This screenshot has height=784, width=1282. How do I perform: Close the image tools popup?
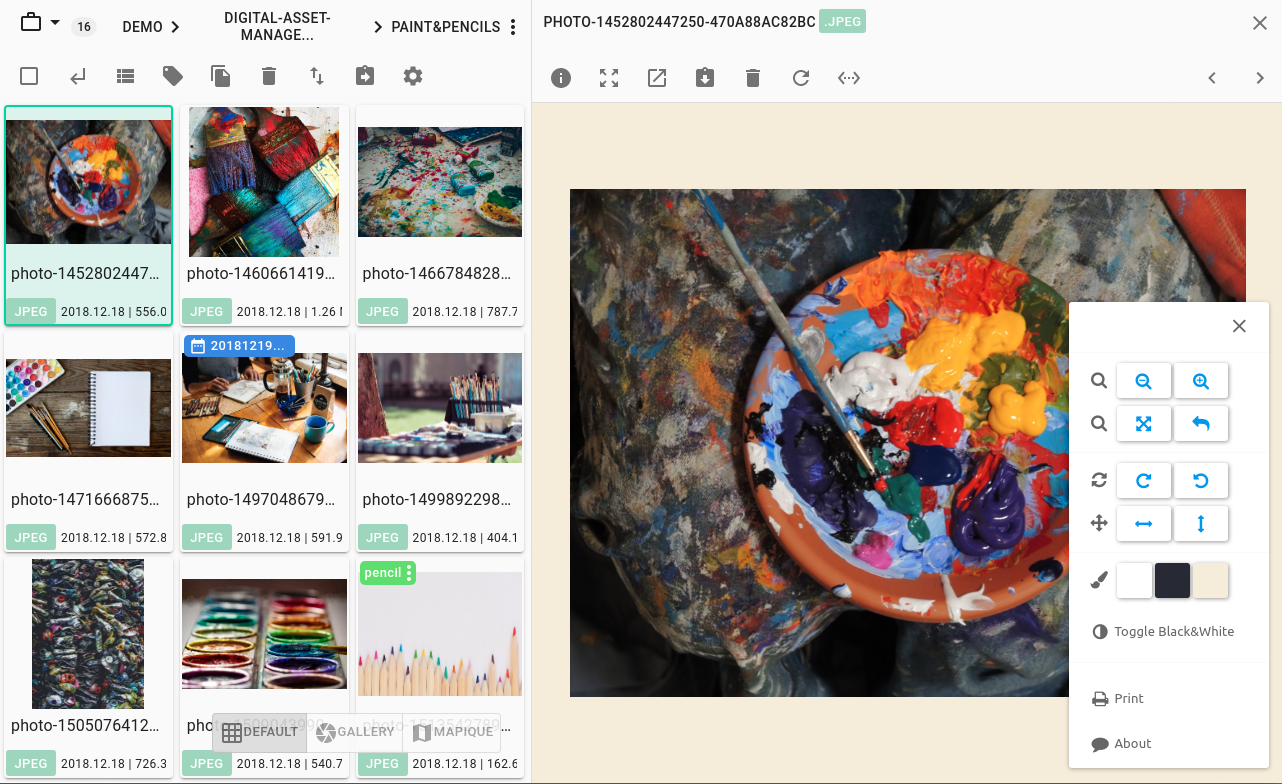pyautogui.click(x=1239, y=326)
